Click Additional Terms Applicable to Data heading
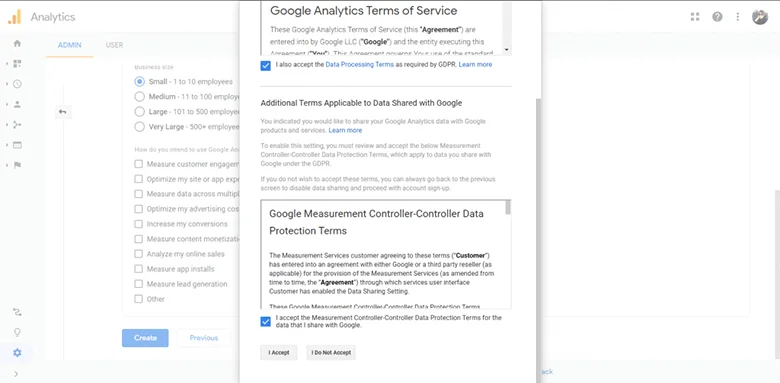Viewport: 780px width, 383px height. pyautogui.click(x=361, y=103)
